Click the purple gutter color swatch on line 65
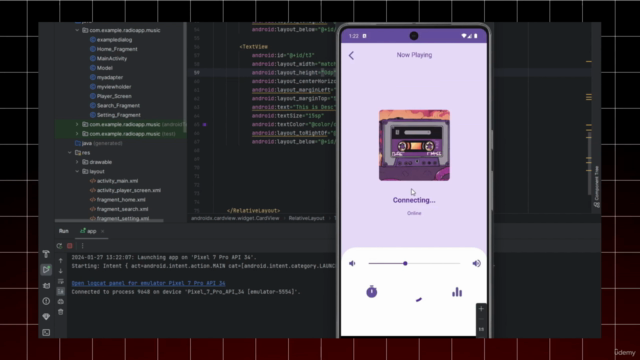Image resolution: width=640 pixels, height=360 pixels. point(204,124)
